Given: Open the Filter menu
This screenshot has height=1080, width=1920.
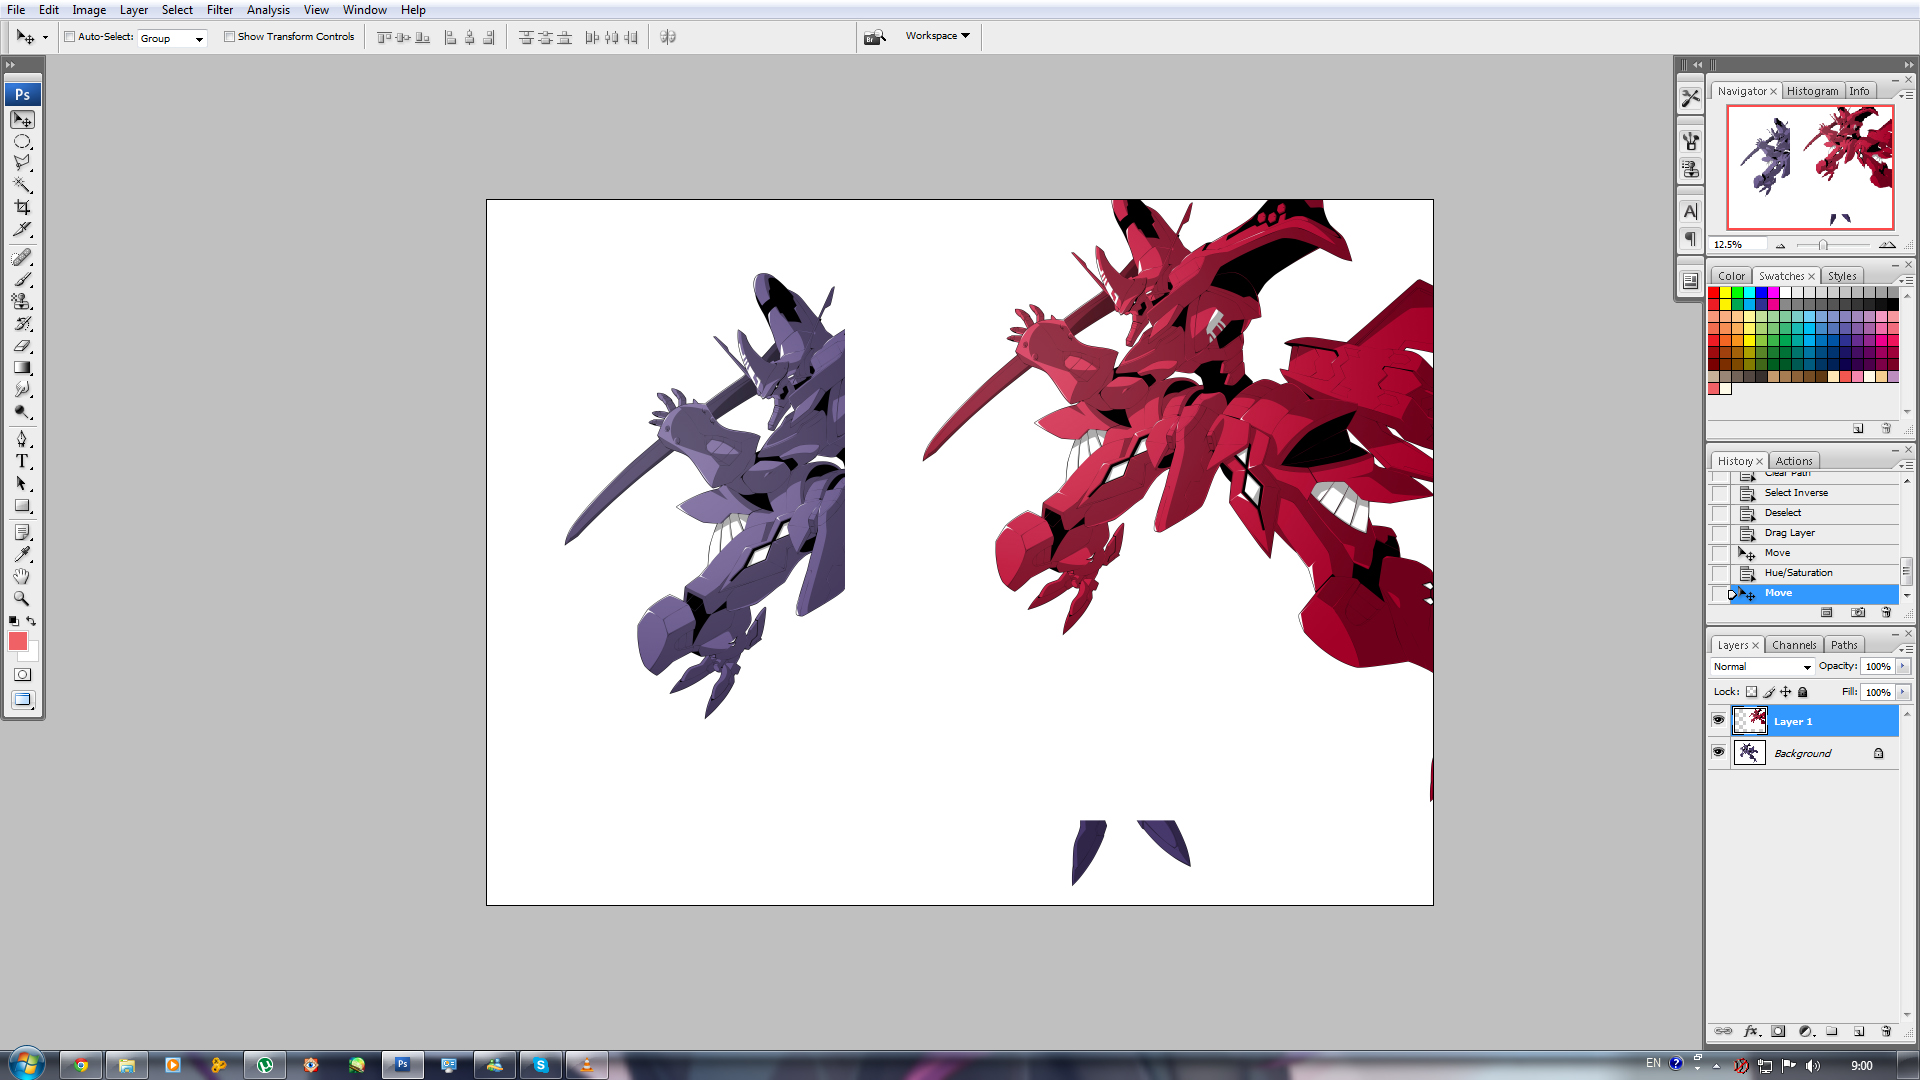Looking at the screenshot, I should tap(220, 10).
